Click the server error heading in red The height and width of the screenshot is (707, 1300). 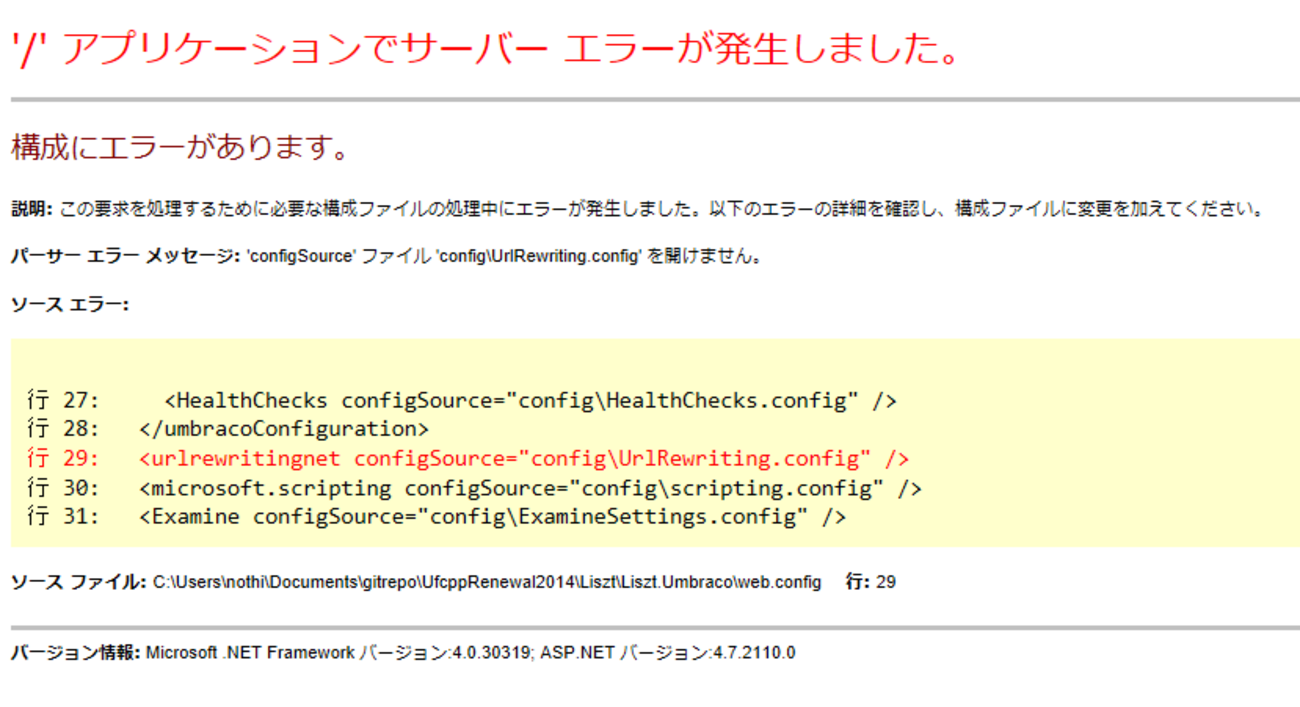(485, 48)
